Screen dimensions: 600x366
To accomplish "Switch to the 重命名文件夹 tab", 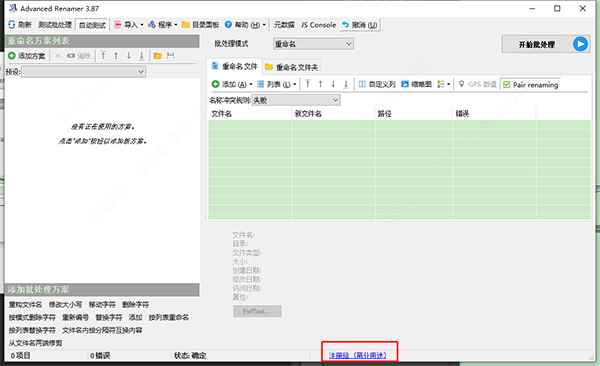I will [x=292, y=67].
